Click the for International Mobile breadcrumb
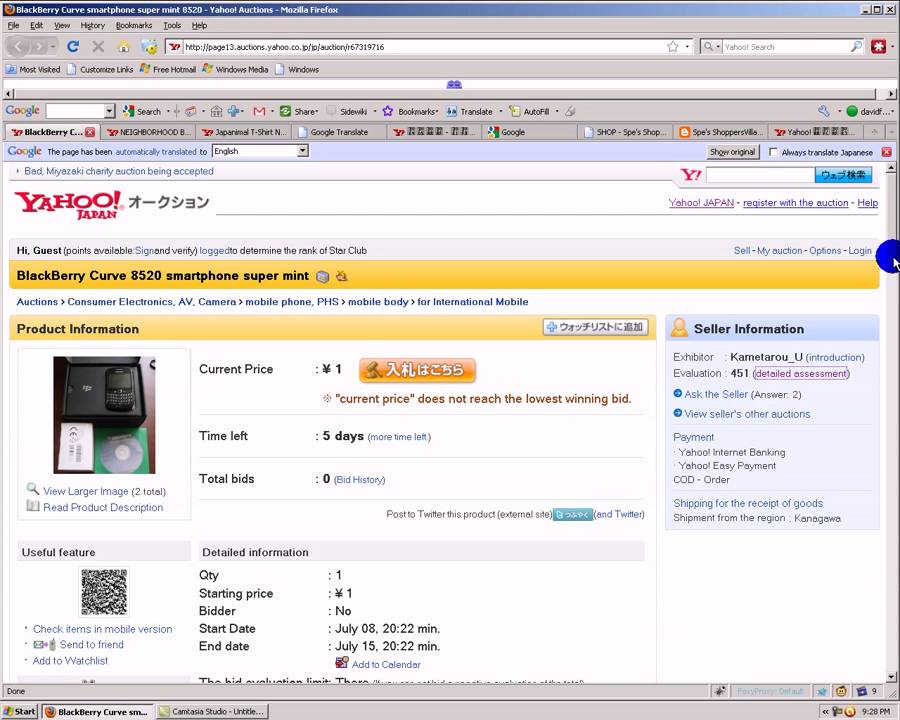900x720 pixels. pyautogui.click(x=472, y=302)
